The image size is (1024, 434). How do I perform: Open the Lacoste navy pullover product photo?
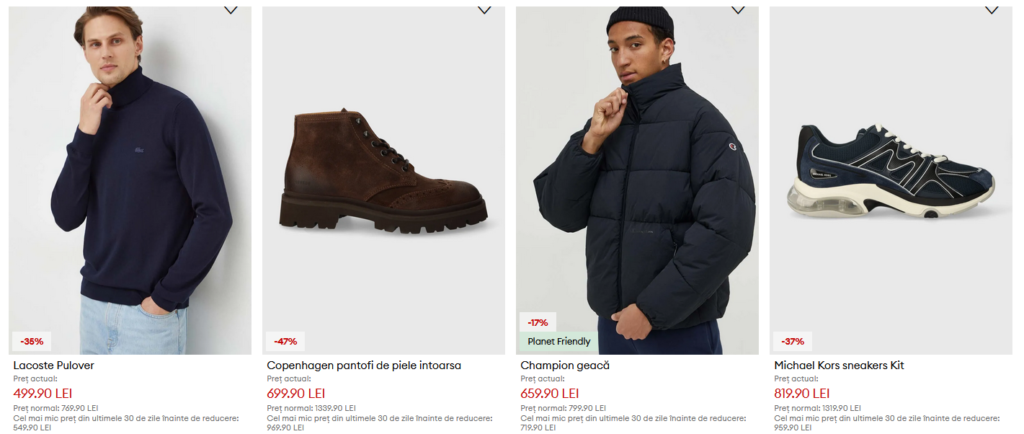click(x=130, y=180)
